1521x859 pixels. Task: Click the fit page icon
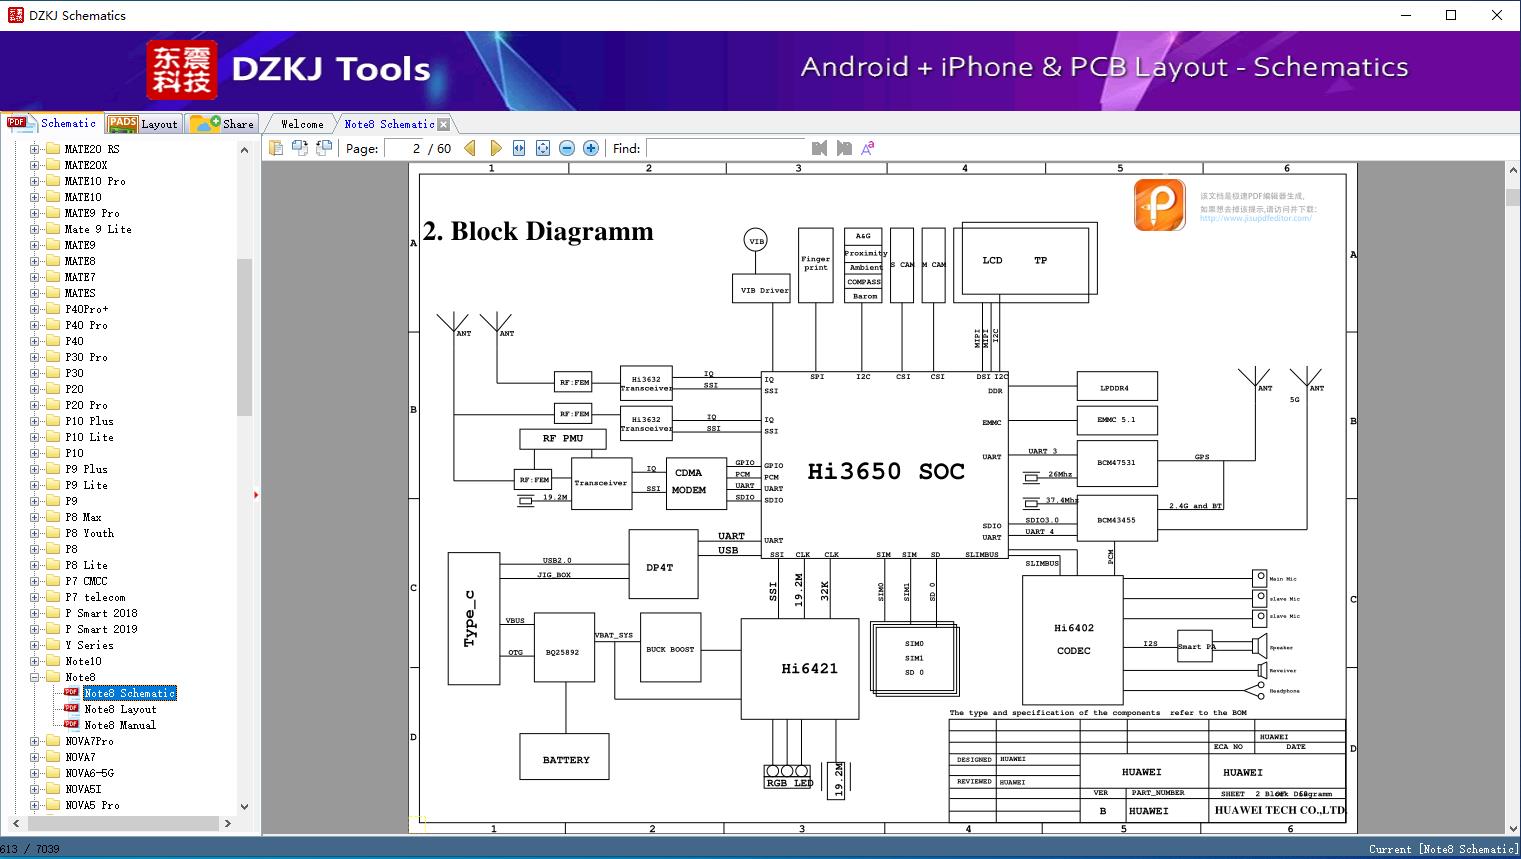543,148
